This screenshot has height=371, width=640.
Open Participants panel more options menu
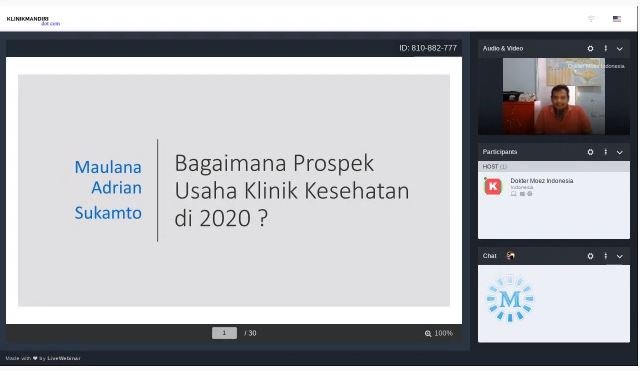pos(606,152)
